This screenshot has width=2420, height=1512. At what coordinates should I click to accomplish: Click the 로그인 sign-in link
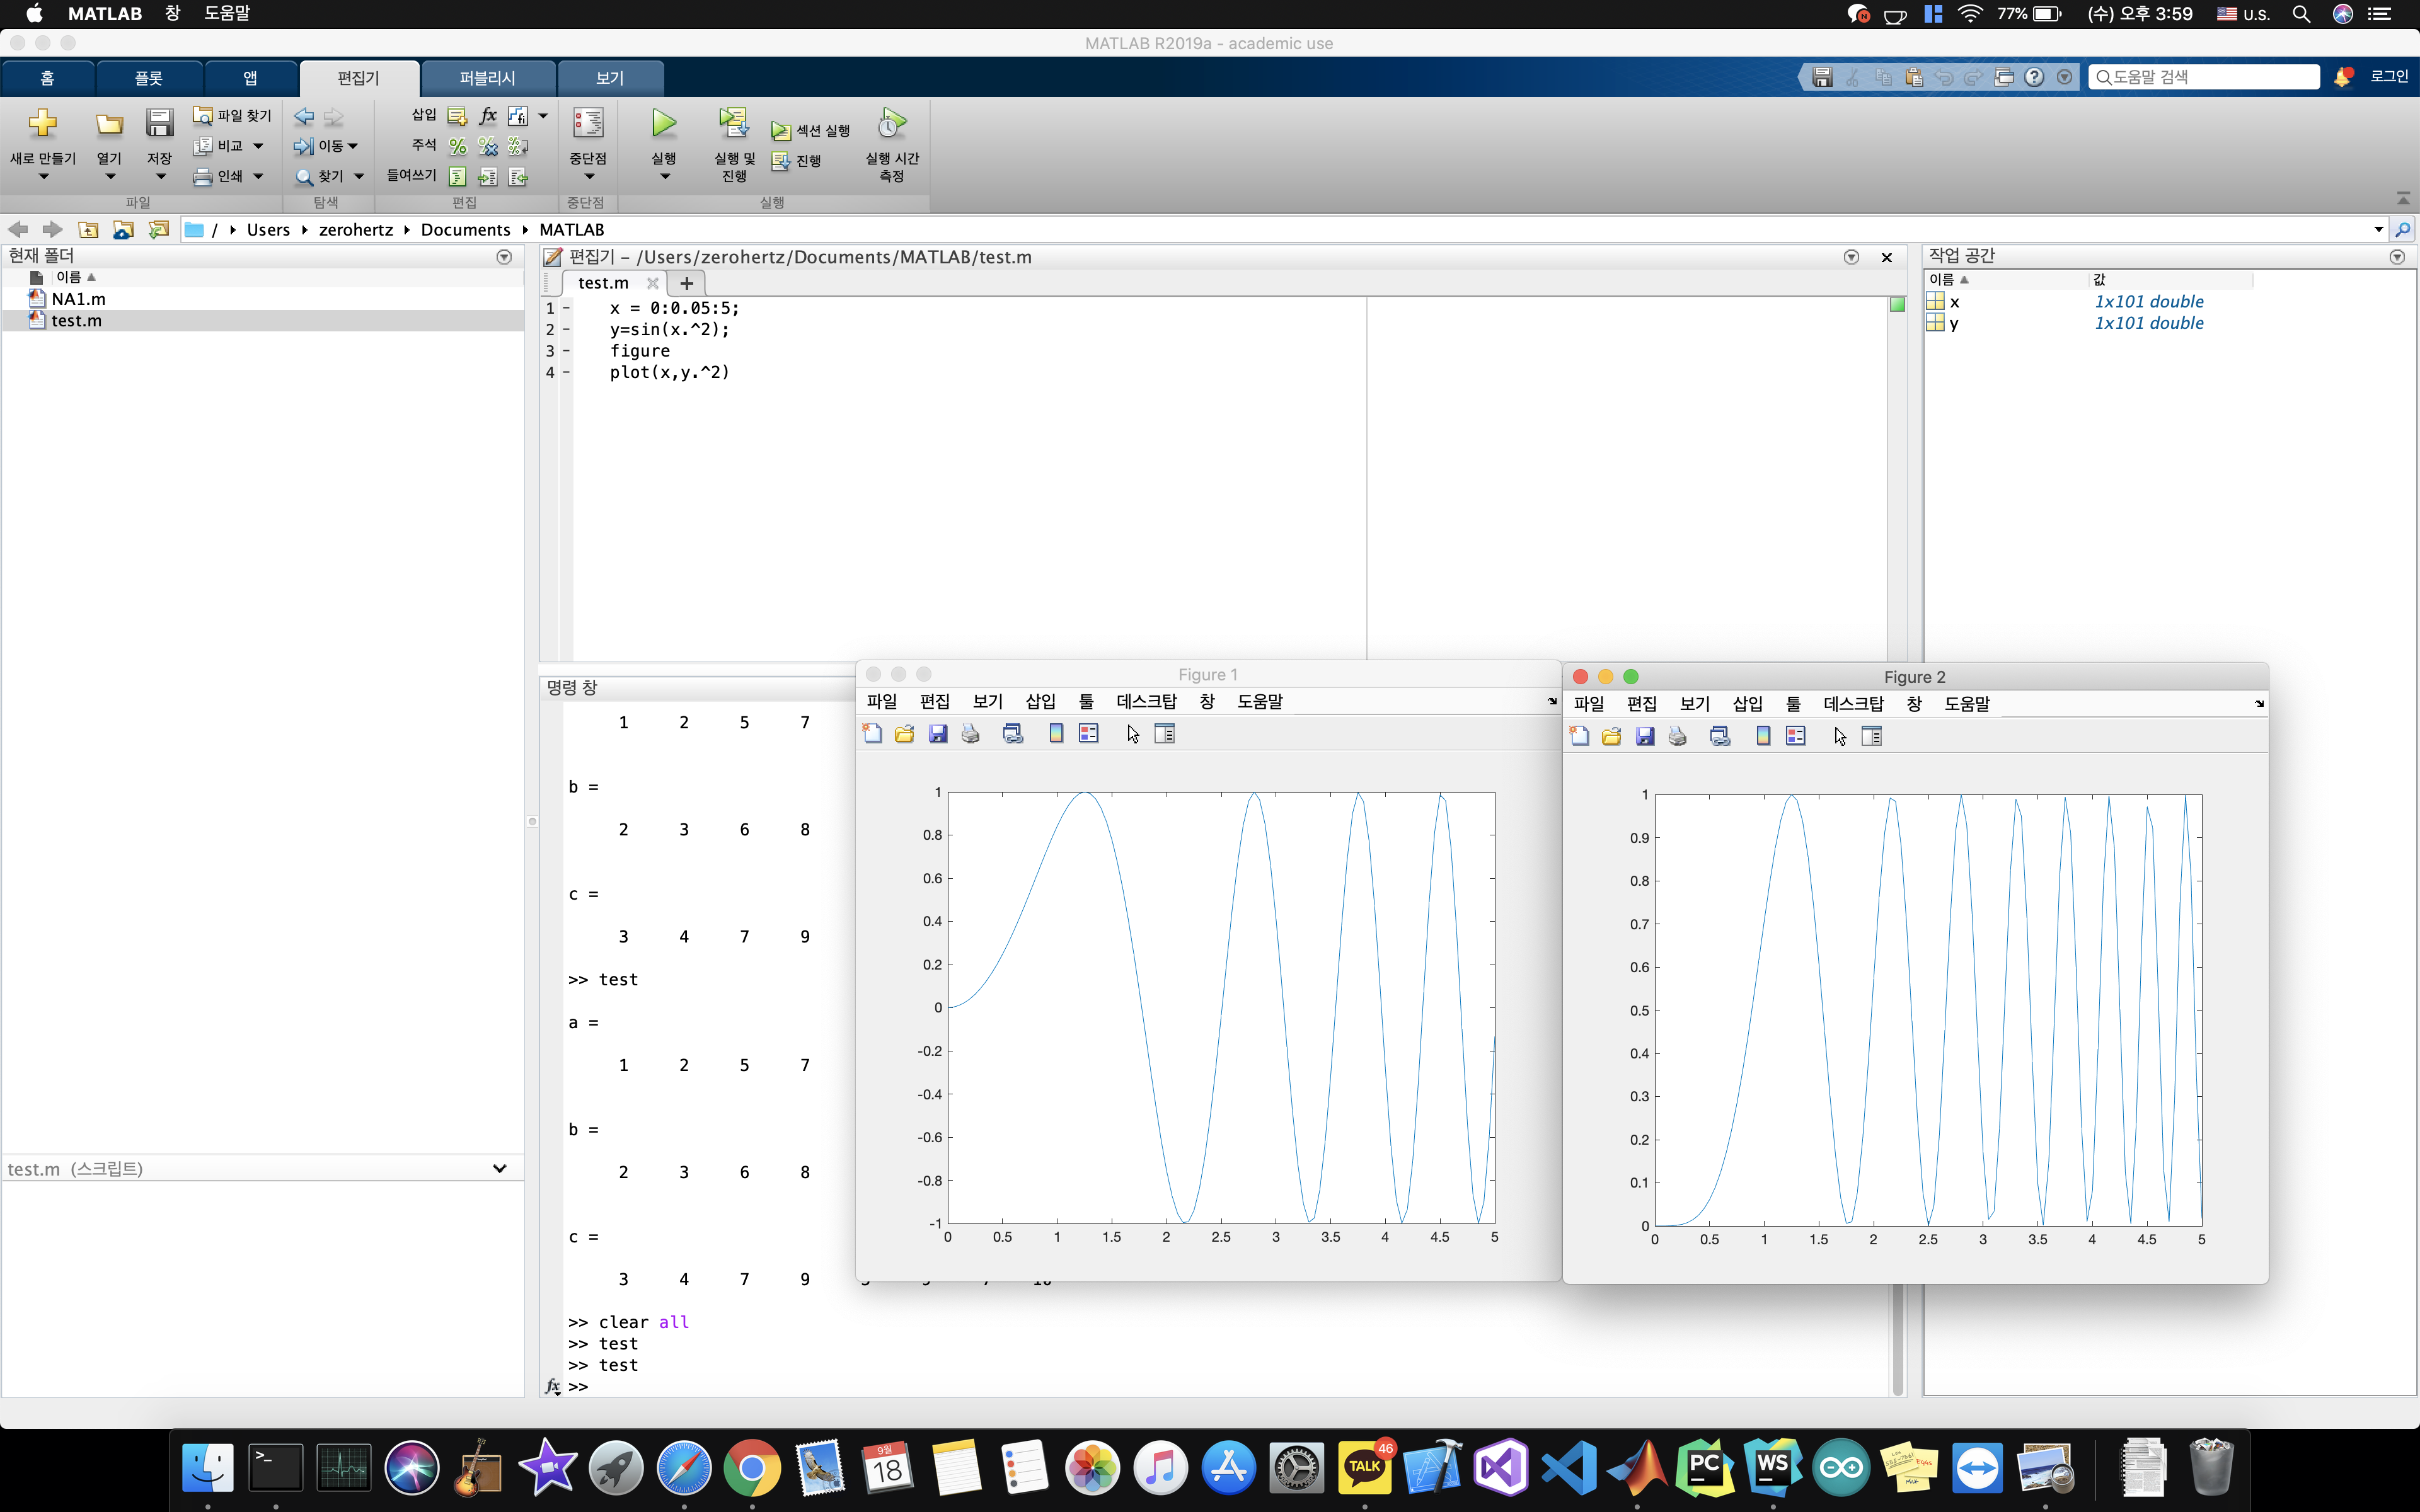point(2389,77)
